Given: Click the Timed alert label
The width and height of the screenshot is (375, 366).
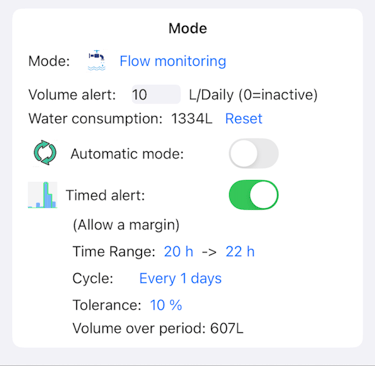Looking at the screenshot, I should tap(105, 195).
